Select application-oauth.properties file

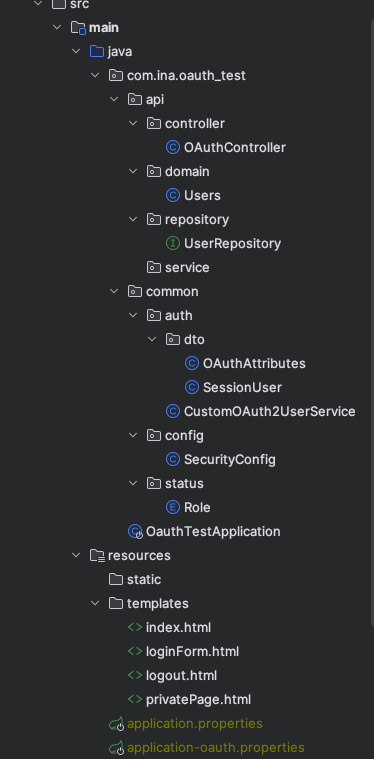215,747
